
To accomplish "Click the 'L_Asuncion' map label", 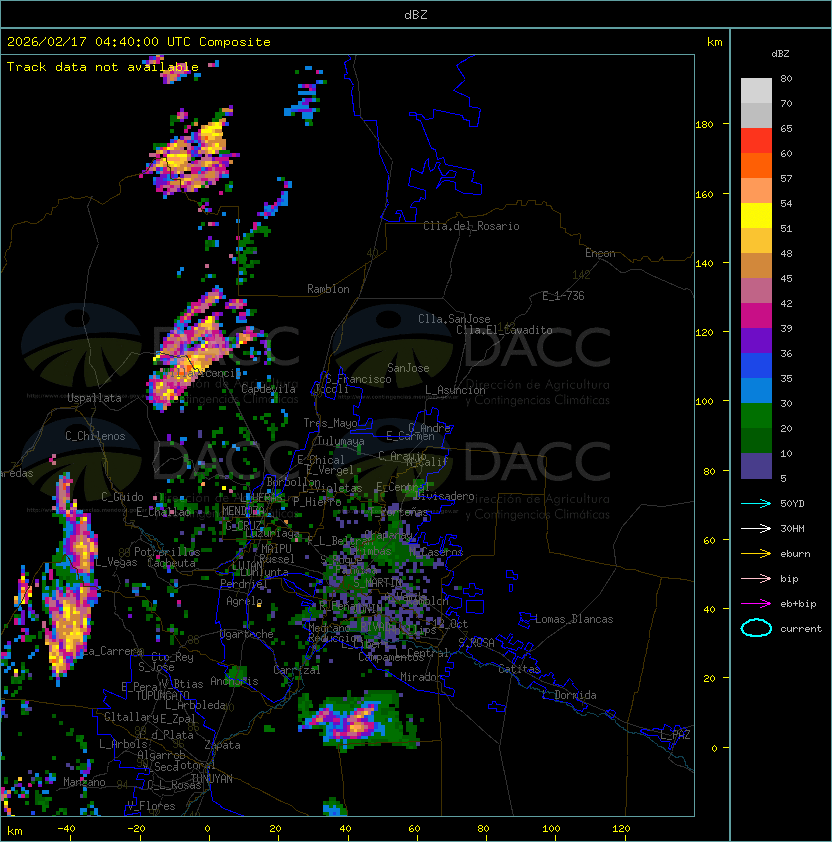I will tap(455, 390).
